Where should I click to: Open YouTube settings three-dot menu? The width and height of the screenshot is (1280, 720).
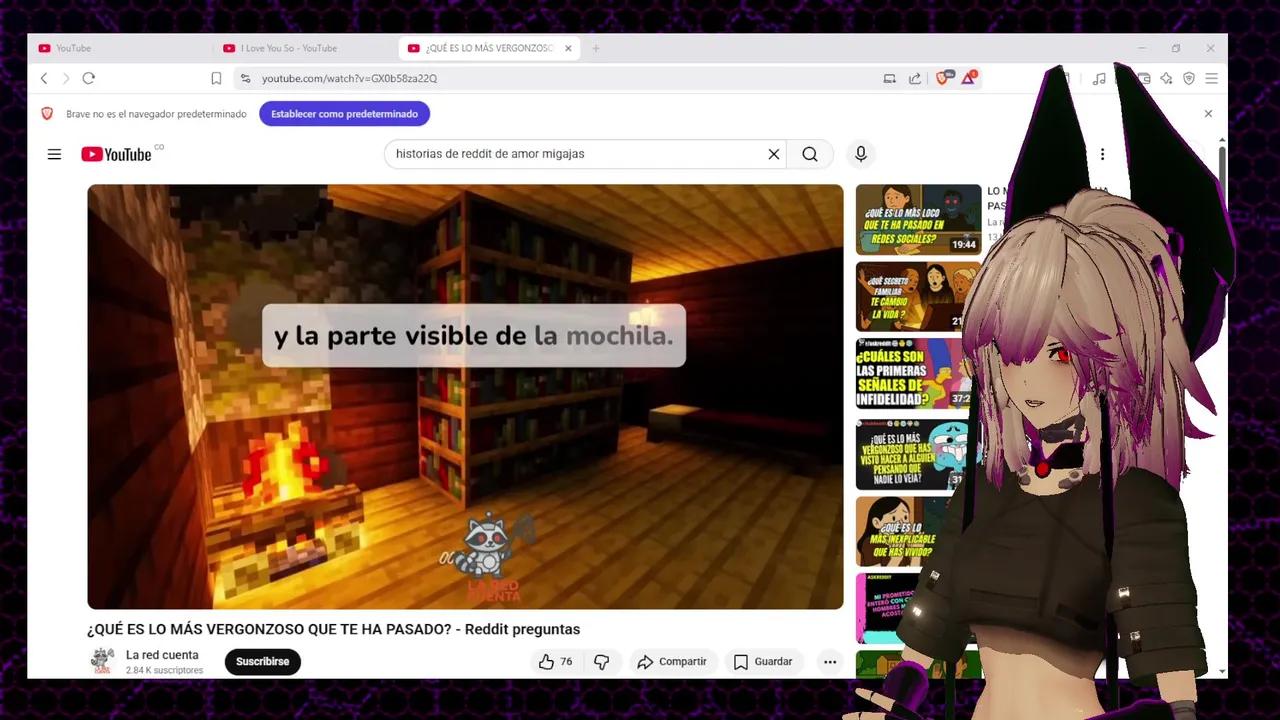1102,154
